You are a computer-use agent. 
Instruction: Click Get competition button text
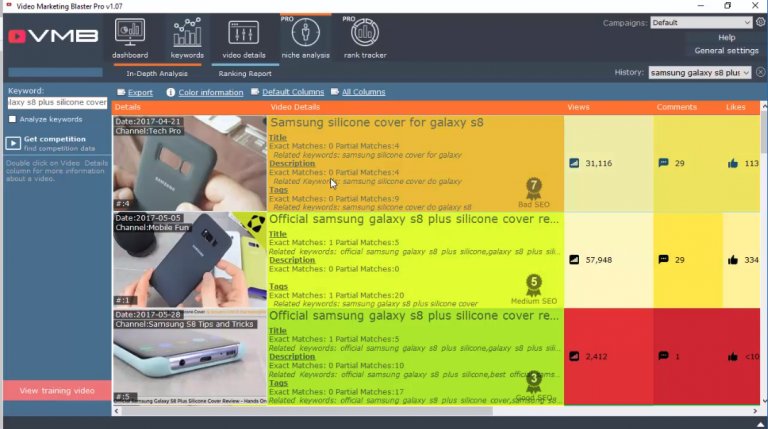[x=54, y=139]
